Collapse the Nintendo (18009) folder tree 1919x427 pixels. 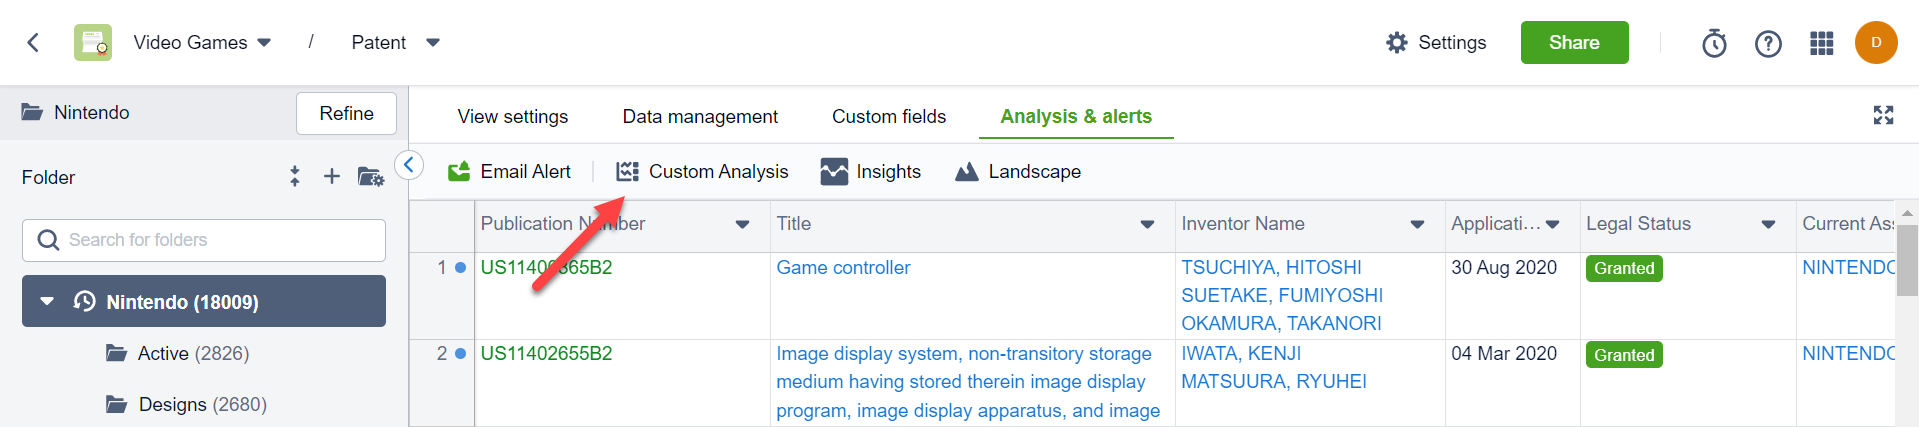[x=47, y=301]
